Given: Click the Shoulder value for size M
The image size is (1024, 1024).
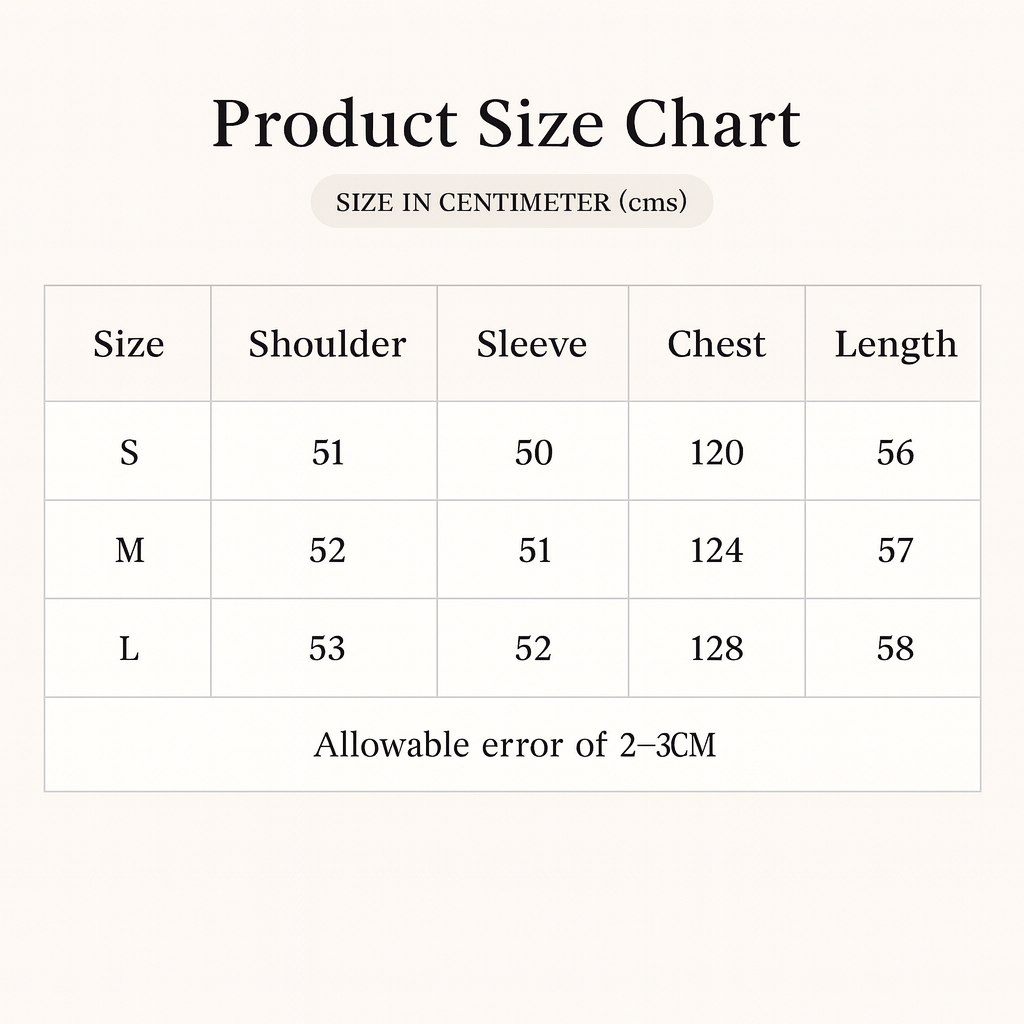Looking at the screenshot, I should (327, 550).
